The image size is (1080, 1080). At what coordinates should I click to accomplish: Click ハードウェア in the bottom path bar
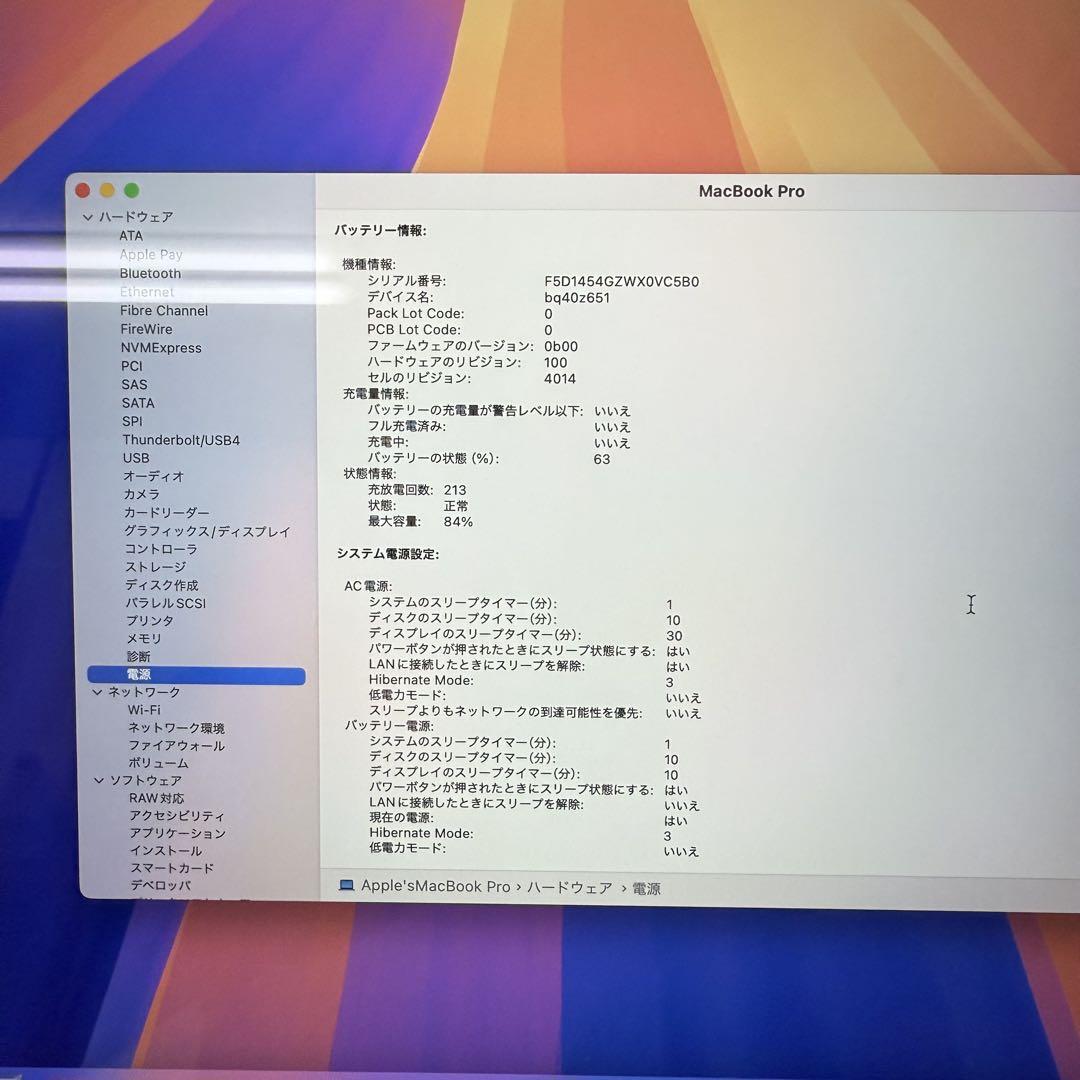coord(570,888)
